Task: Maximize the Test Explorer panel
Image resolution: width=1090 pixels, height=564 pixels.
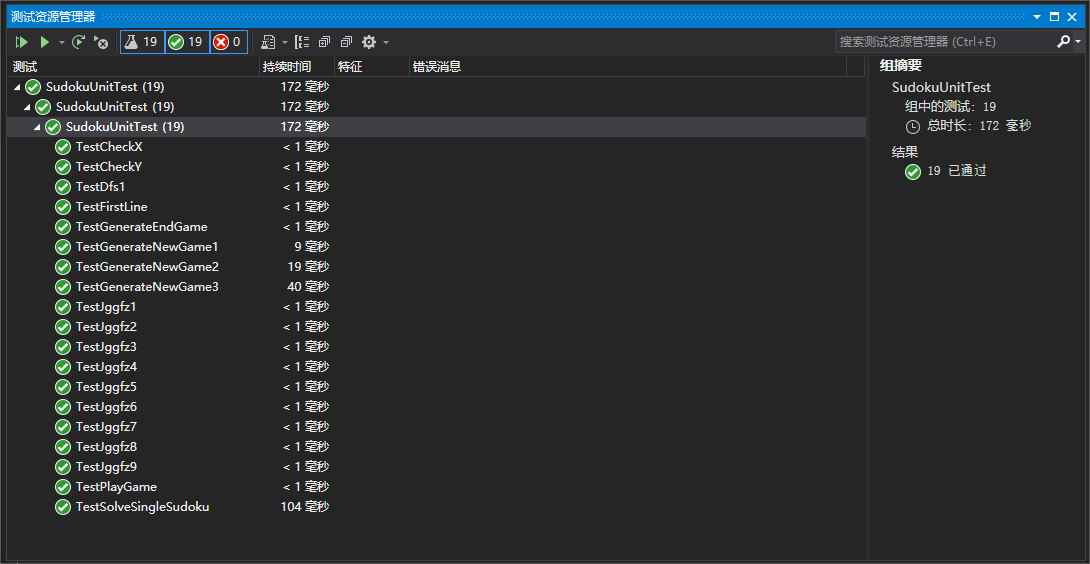Action: 1055,17
